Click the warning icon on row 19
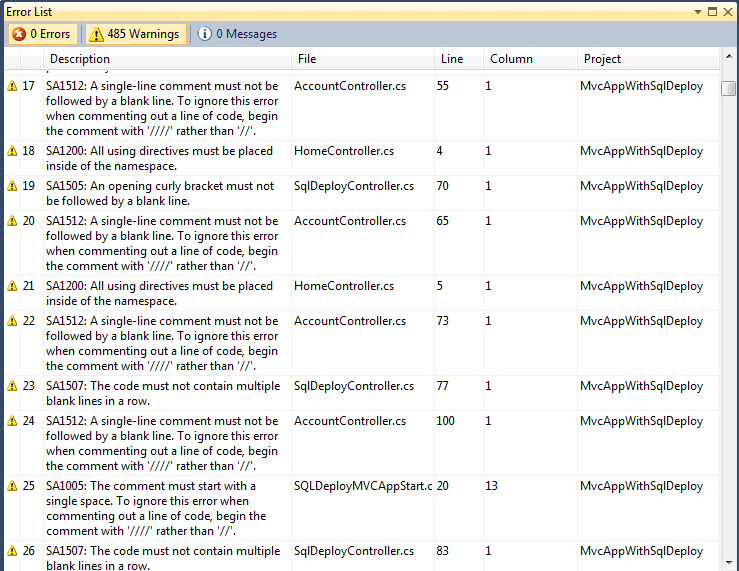This screenshot has width=739, height=571. click(12, 186)
